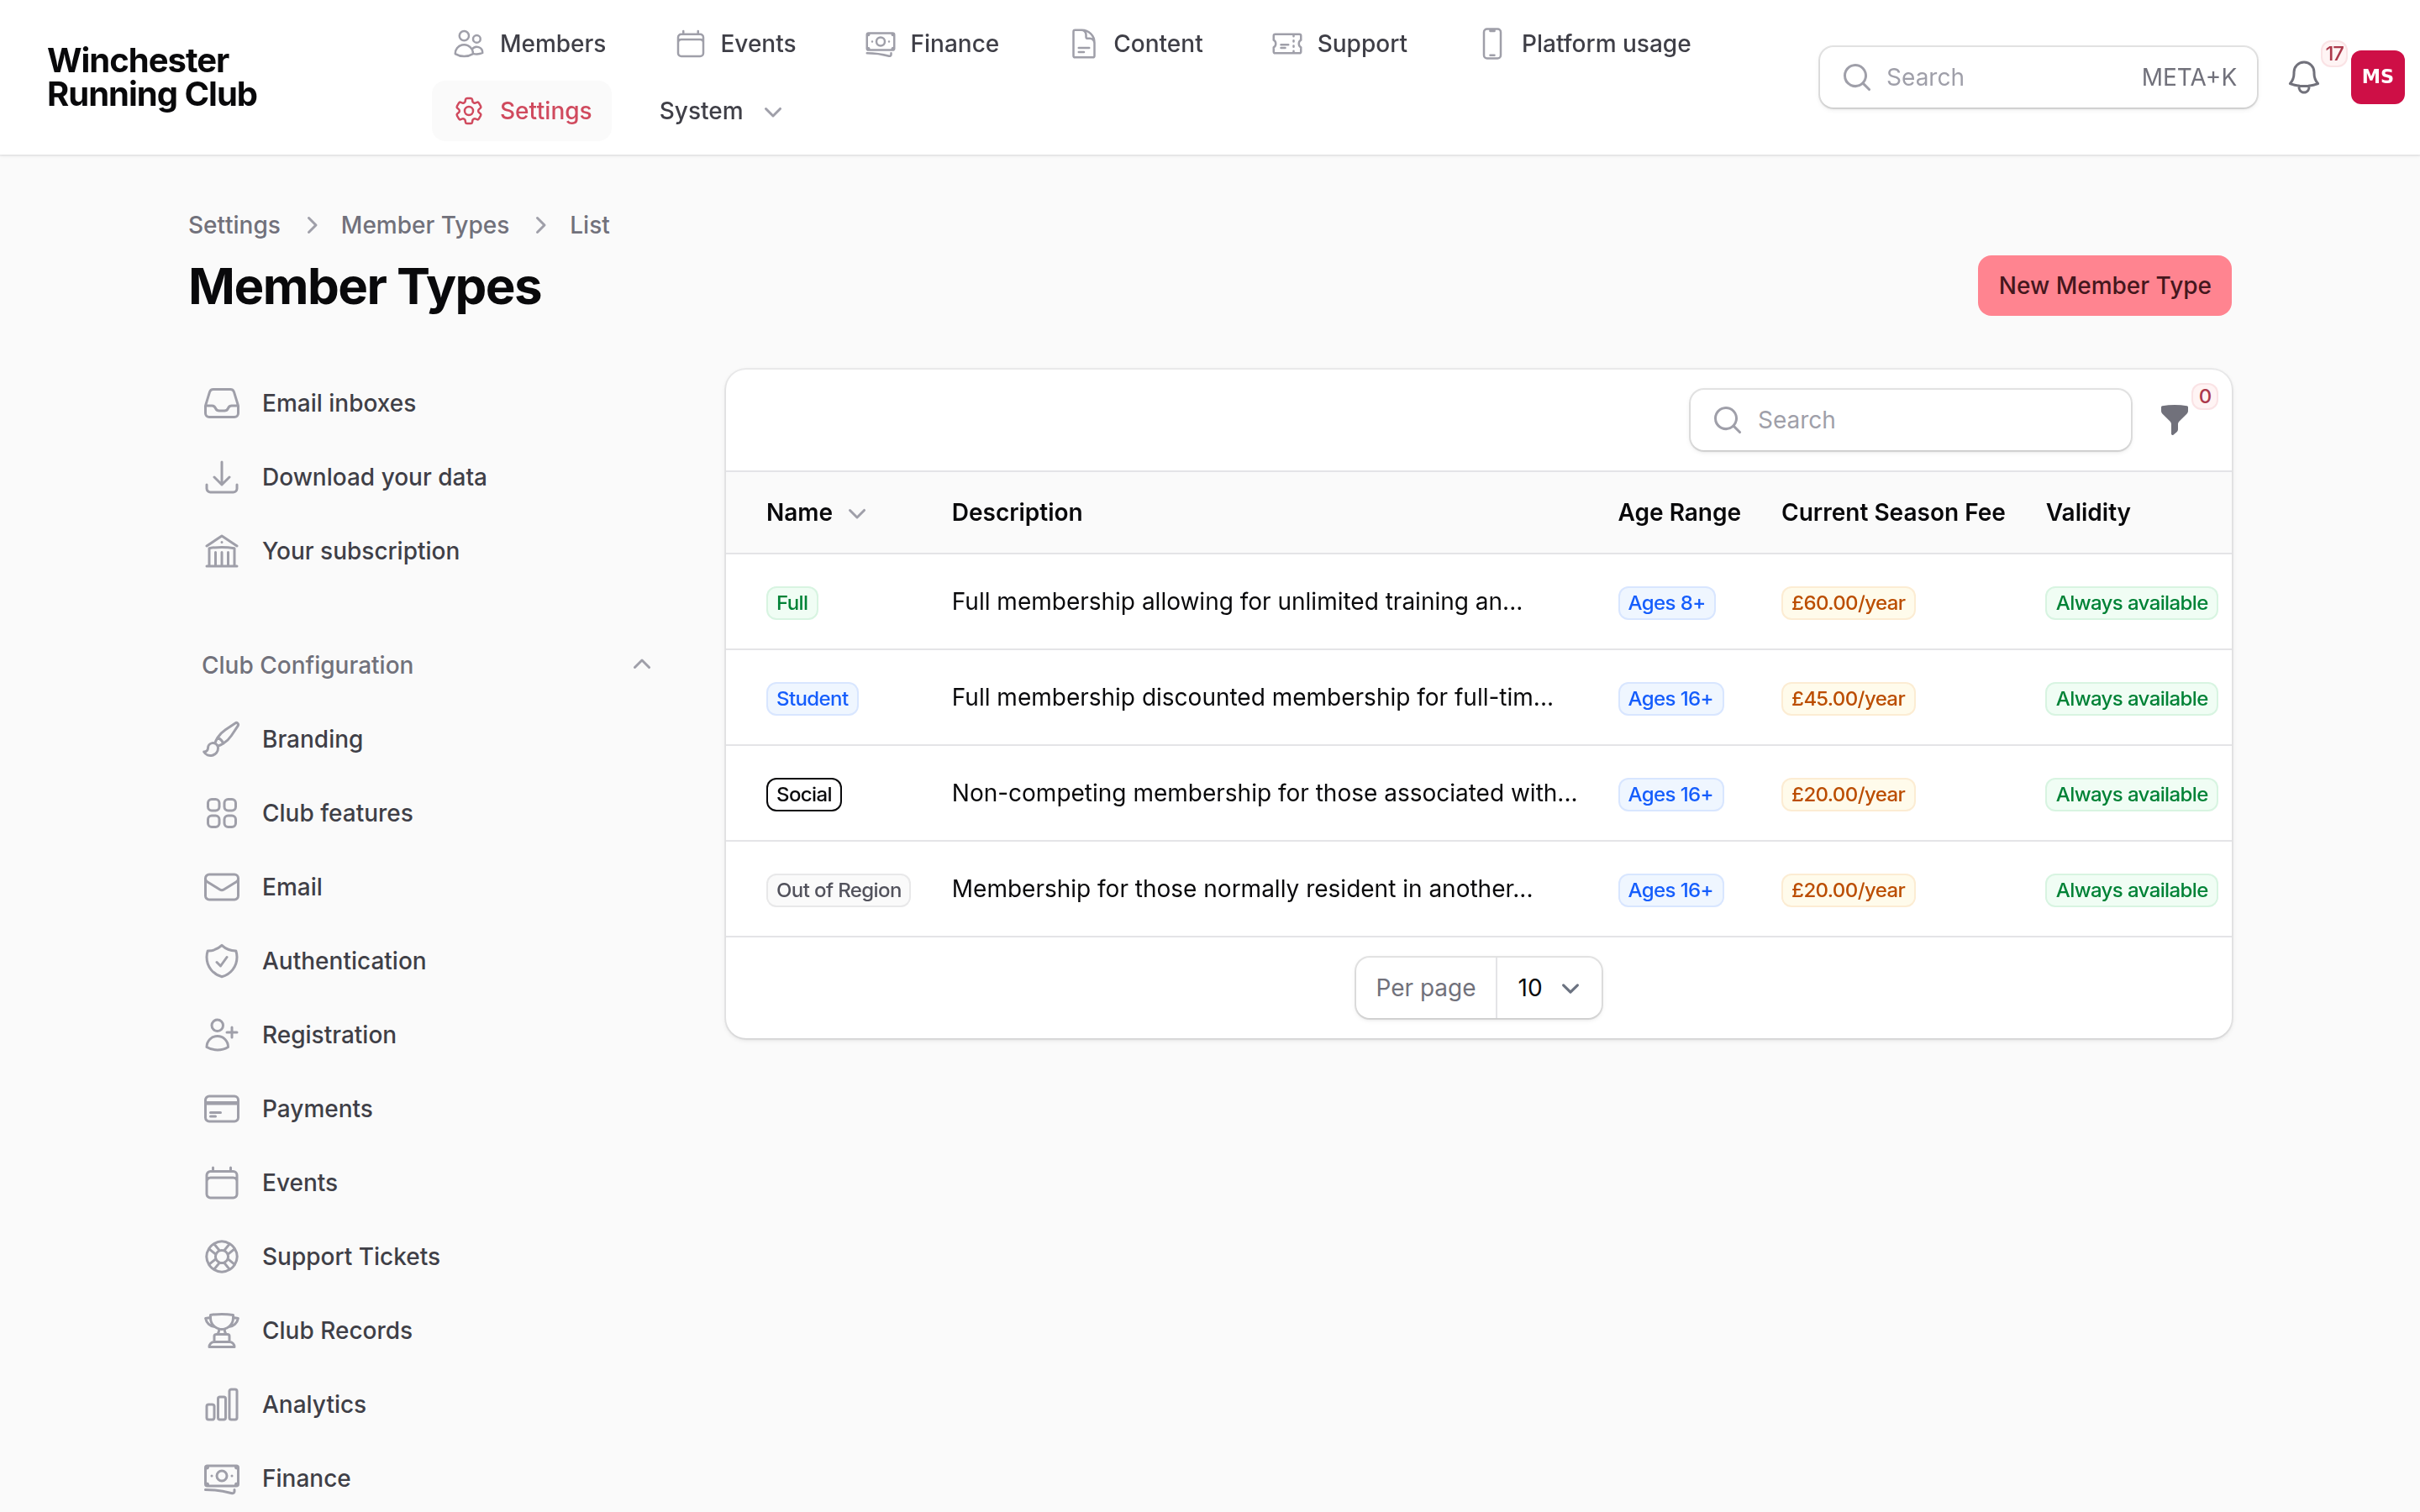Open the Club features settings link
The image size is (2420, 1512).
point(337,813)
